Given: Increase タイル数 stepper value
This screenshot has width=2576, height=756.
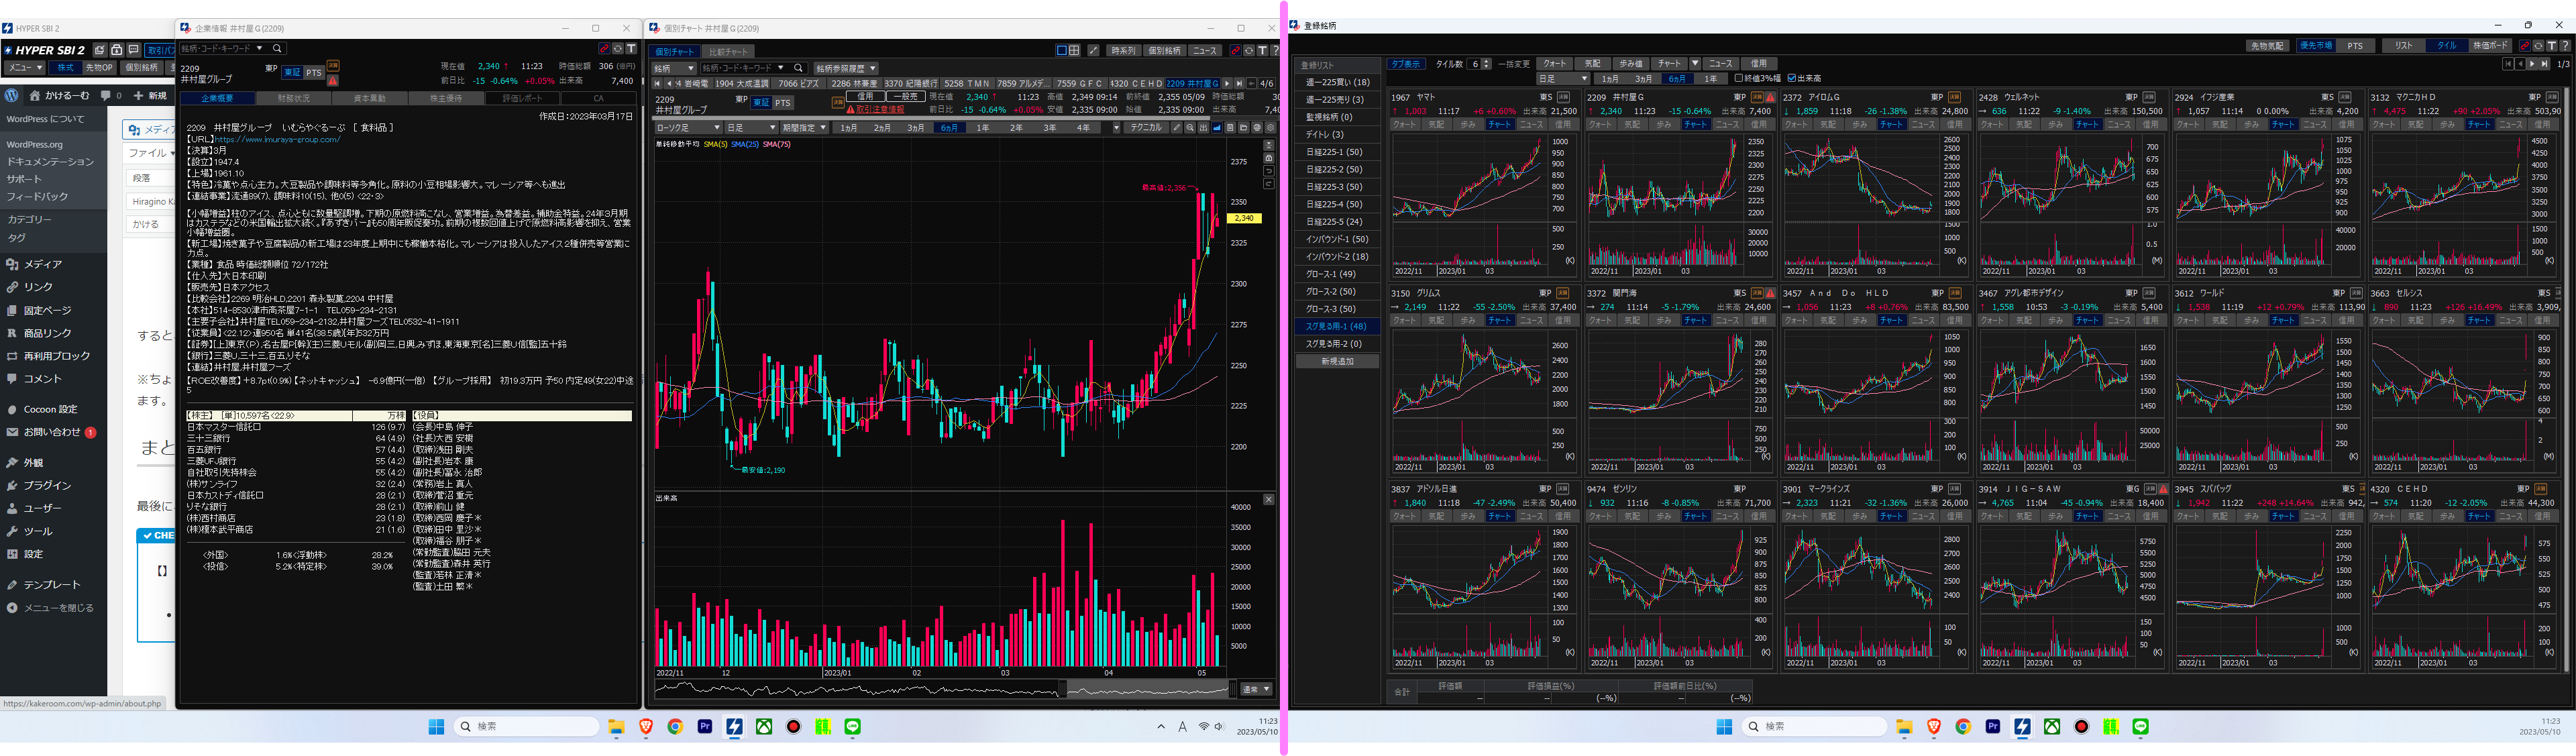Looking at the screenshot, I should tap(1486, 61).
